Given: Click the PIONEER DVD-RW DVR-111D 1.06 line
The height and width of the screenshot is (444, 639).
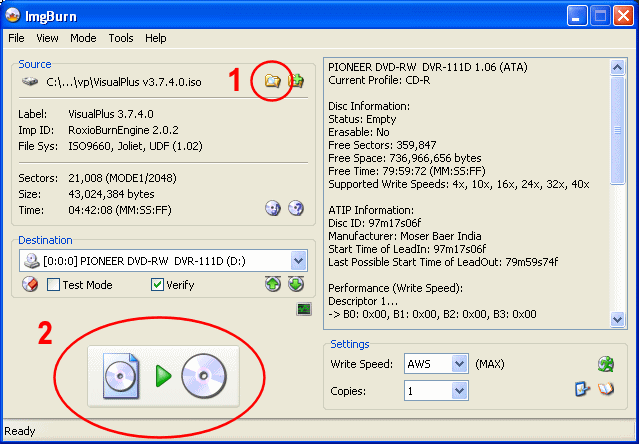Looking at the screenshot, I should click(x=428, y=67).
